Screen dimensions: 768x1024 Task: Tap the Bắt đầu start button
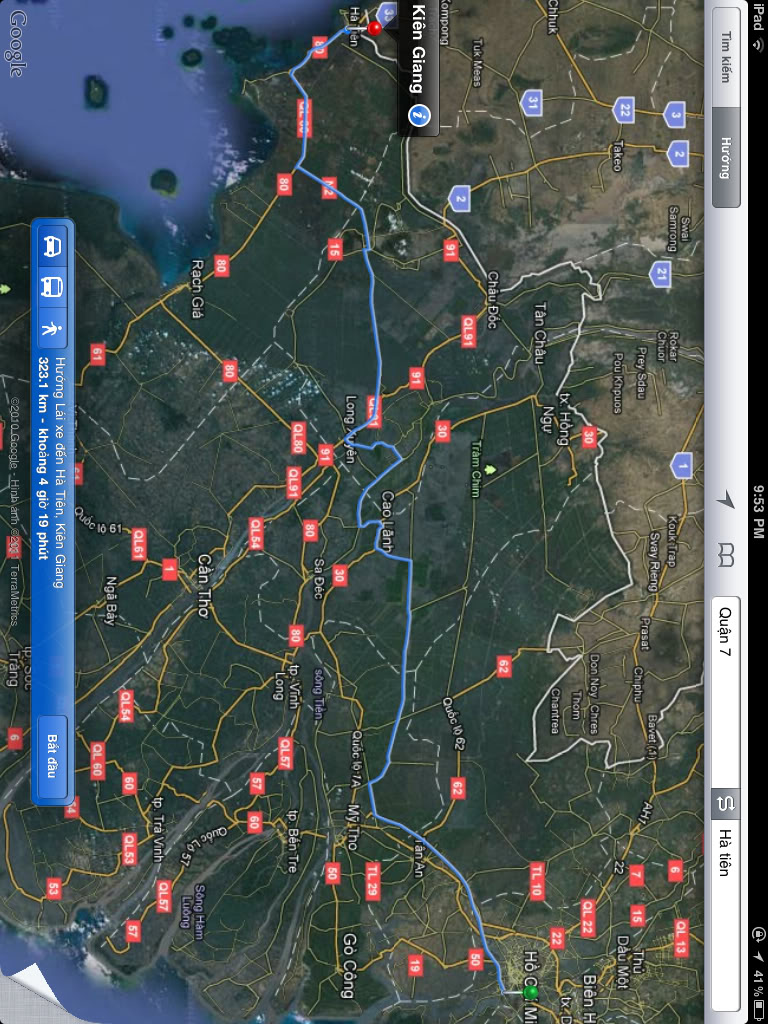click(52, 756)
